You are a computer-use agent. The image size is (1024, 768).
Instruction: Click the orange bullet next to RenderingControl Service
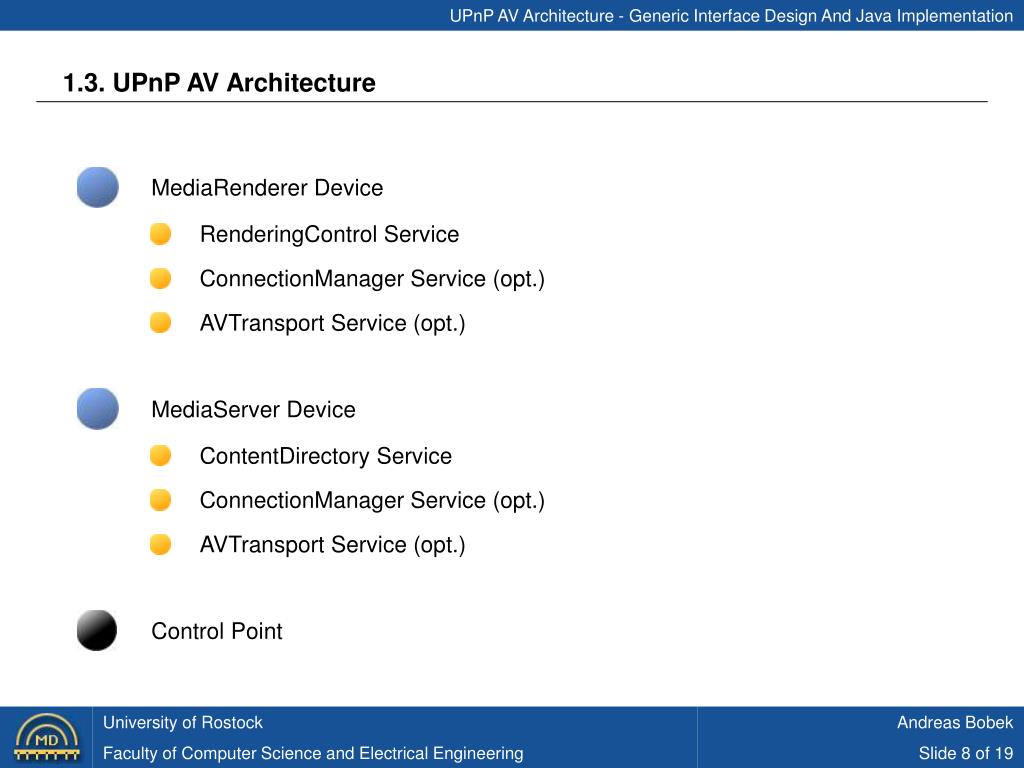pos(160,234)
